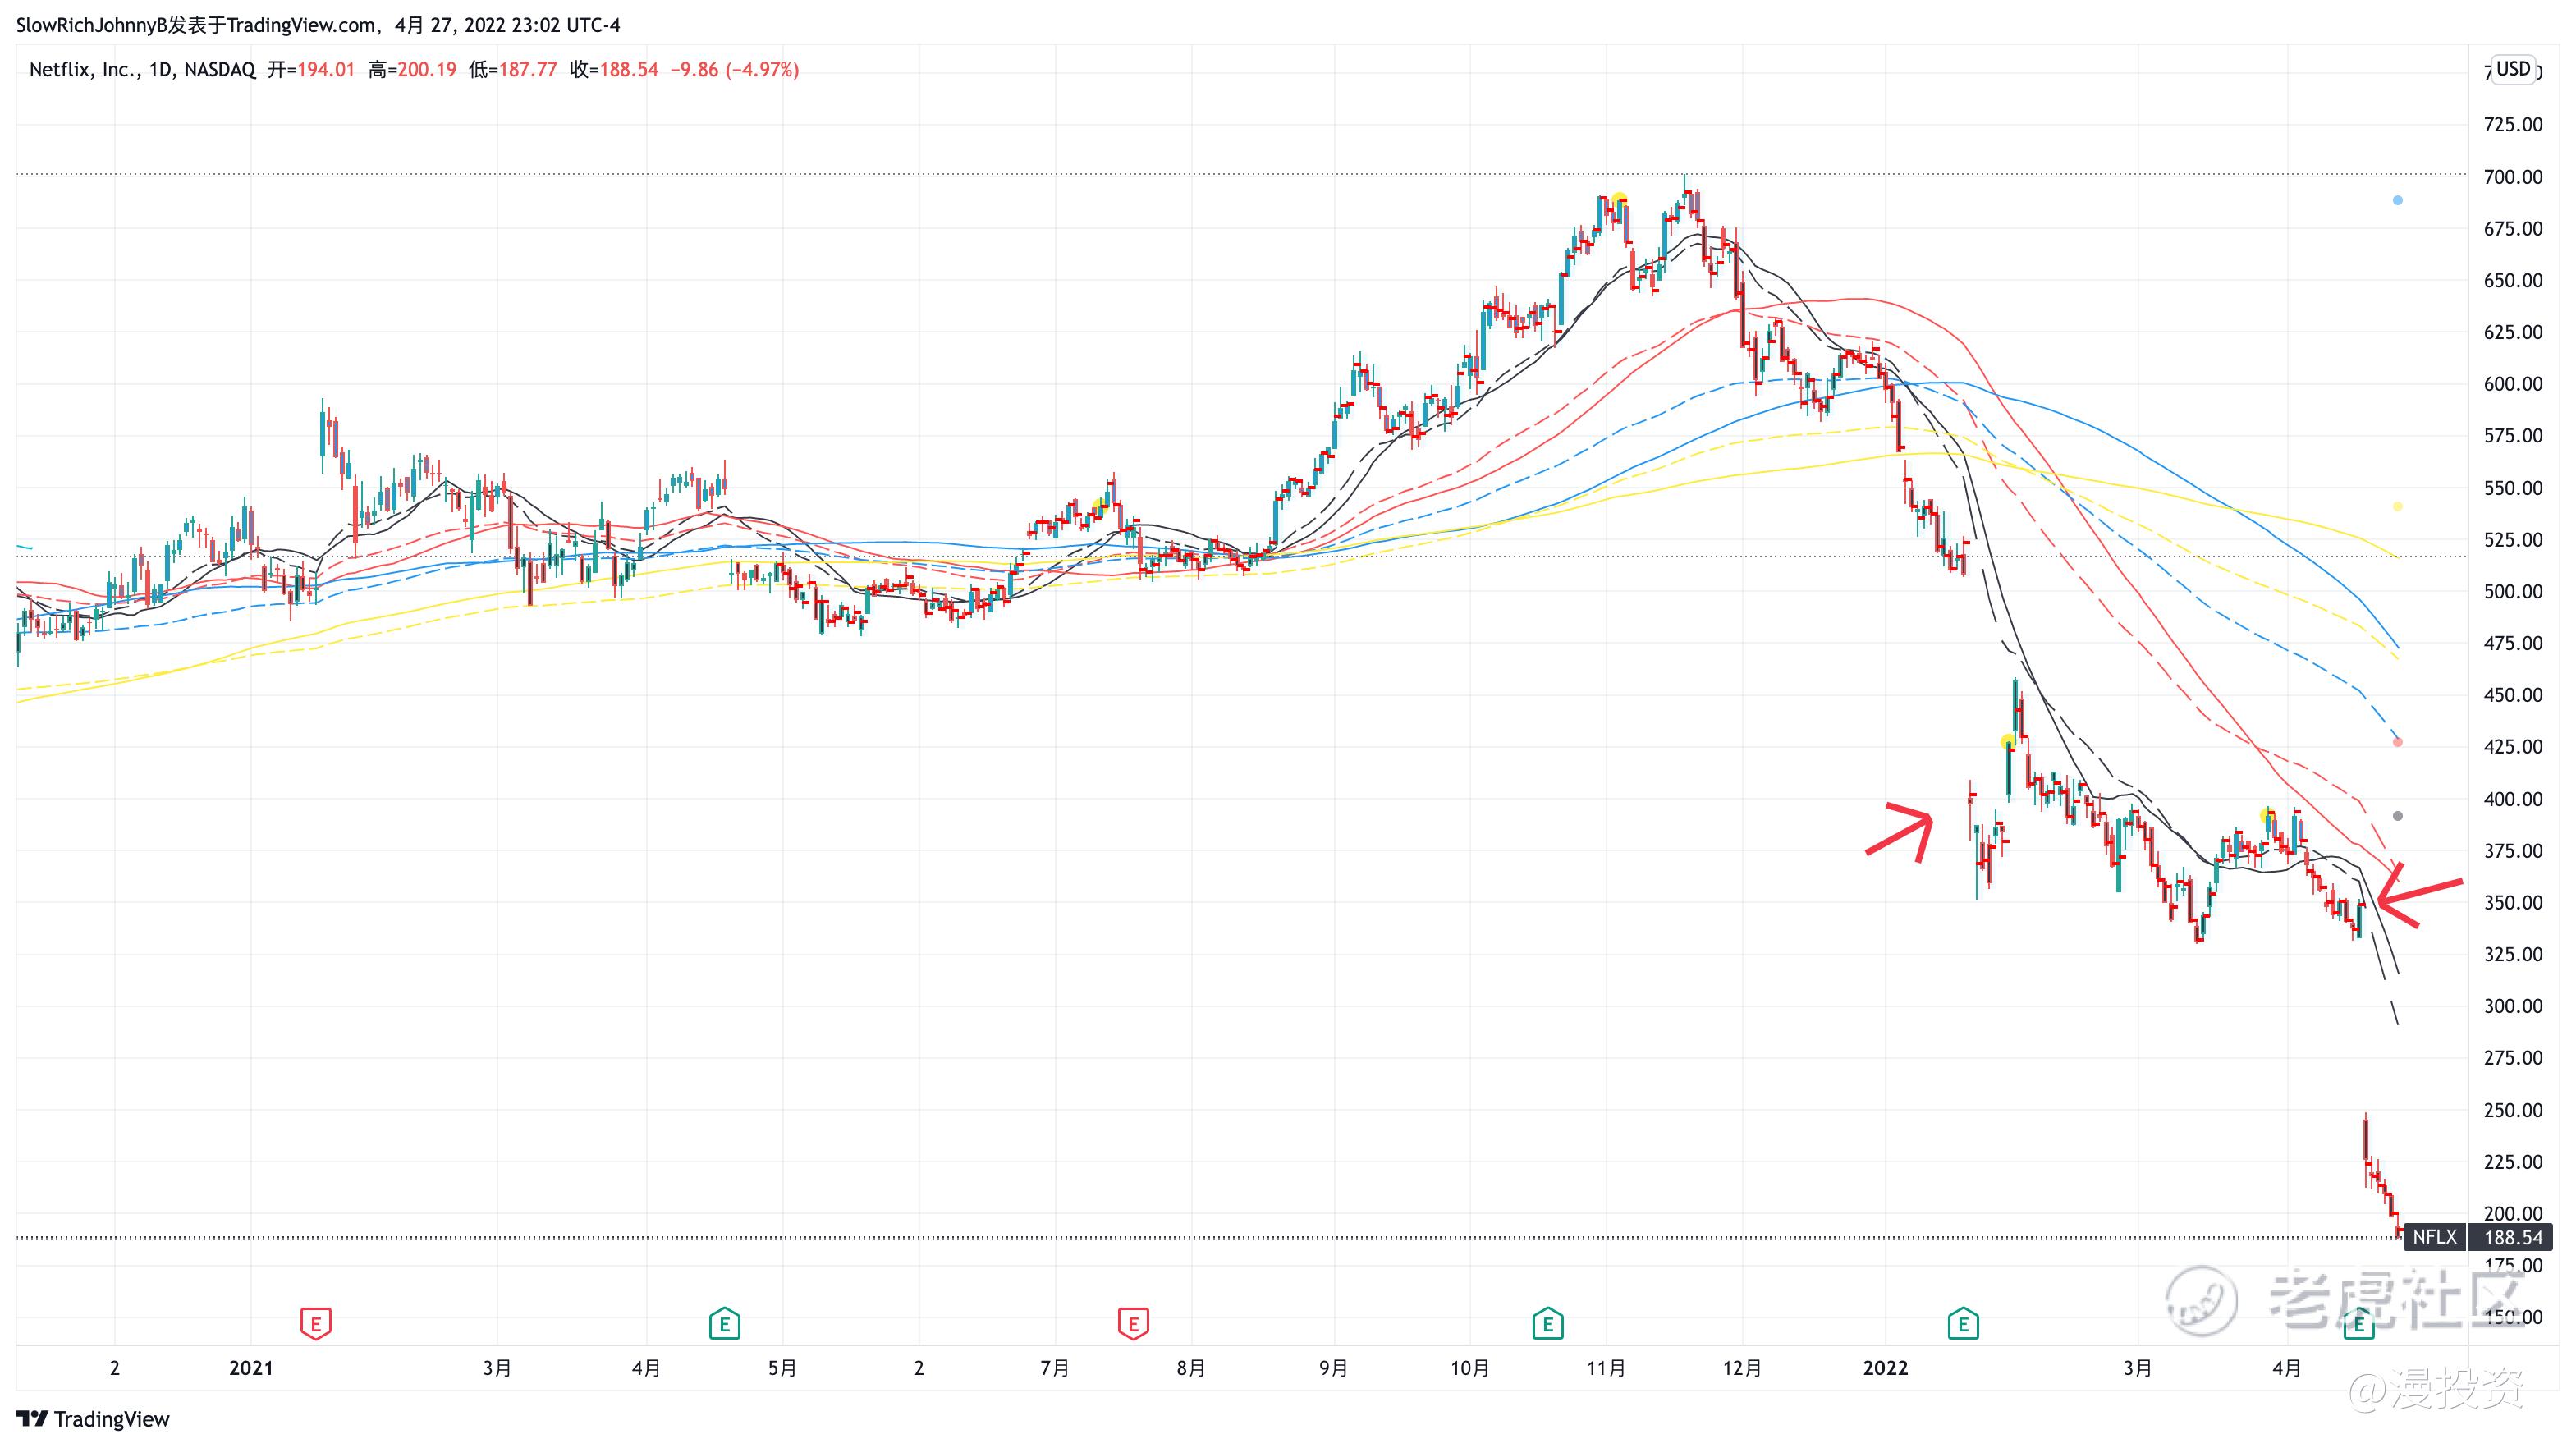Click the 5月 label on time axis

[782, 1368]
